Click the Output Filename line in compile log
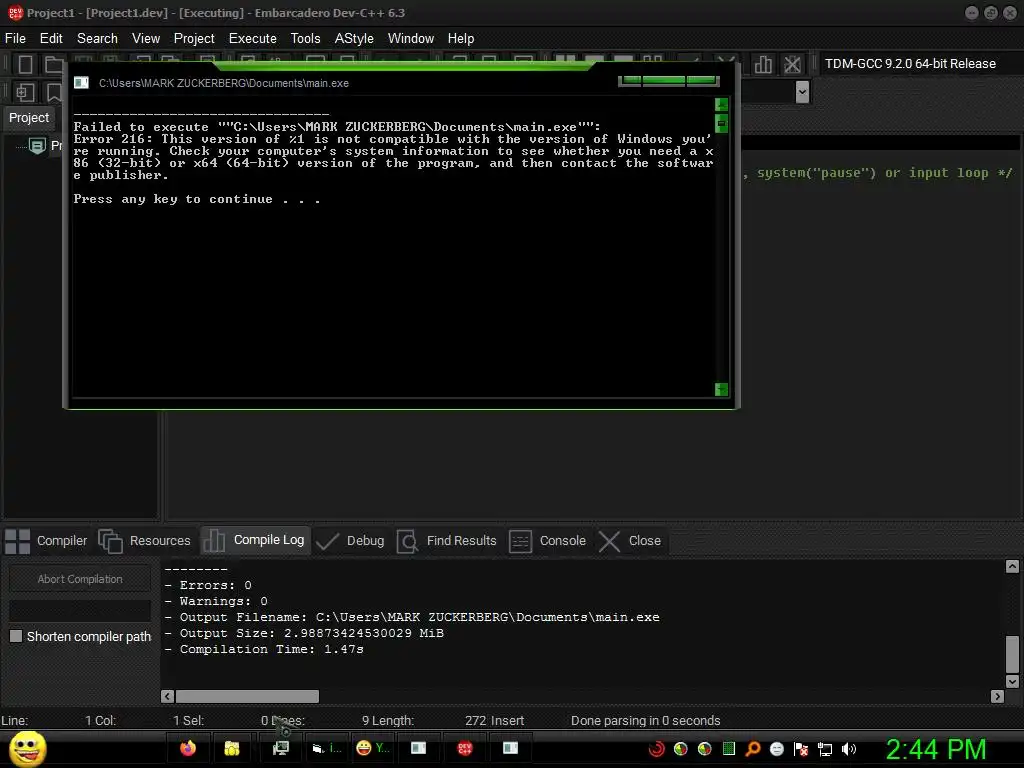The height and width of the screenshot is (768, 1024). pos(412,617)
